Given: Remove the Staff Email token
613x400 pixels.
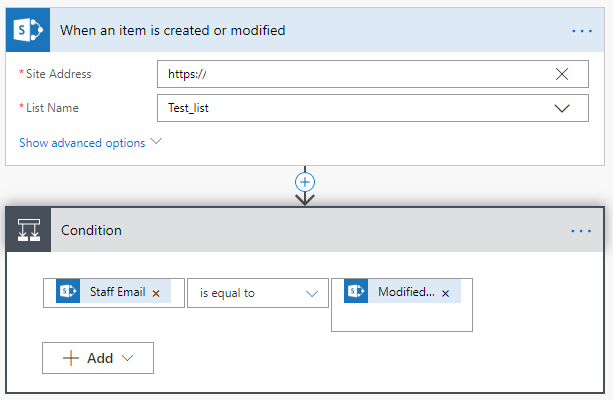Looking at the screenshot, I should point(156,293).
